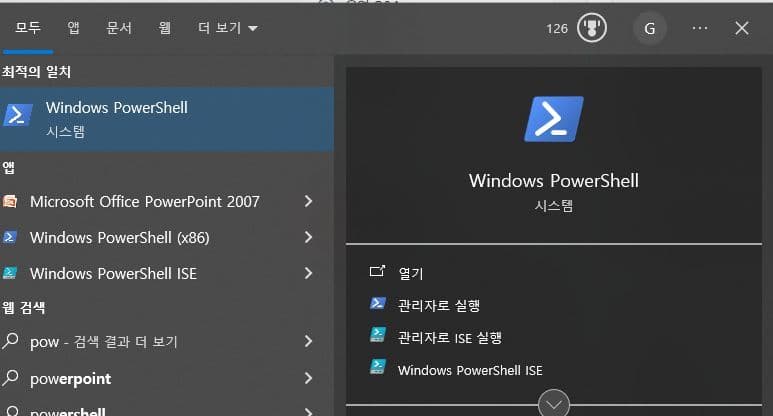The height and width of the screenshot is (416, 773).
Task: Click the 126 rewards points count
Action: (557, 29)
